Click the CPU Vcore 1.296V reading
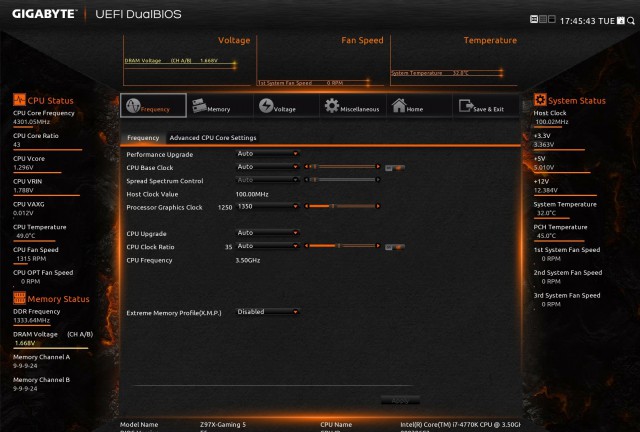The image size is (640, 432). 23,167
